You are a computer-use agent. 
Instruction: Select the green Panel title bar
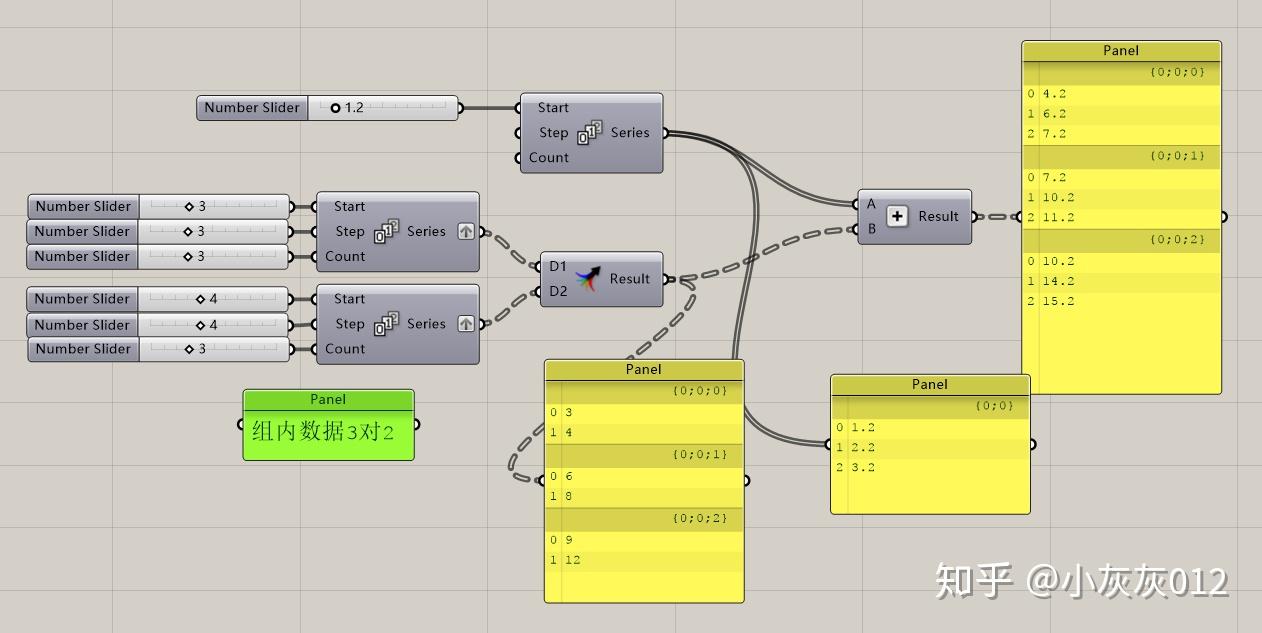(328, 399)
